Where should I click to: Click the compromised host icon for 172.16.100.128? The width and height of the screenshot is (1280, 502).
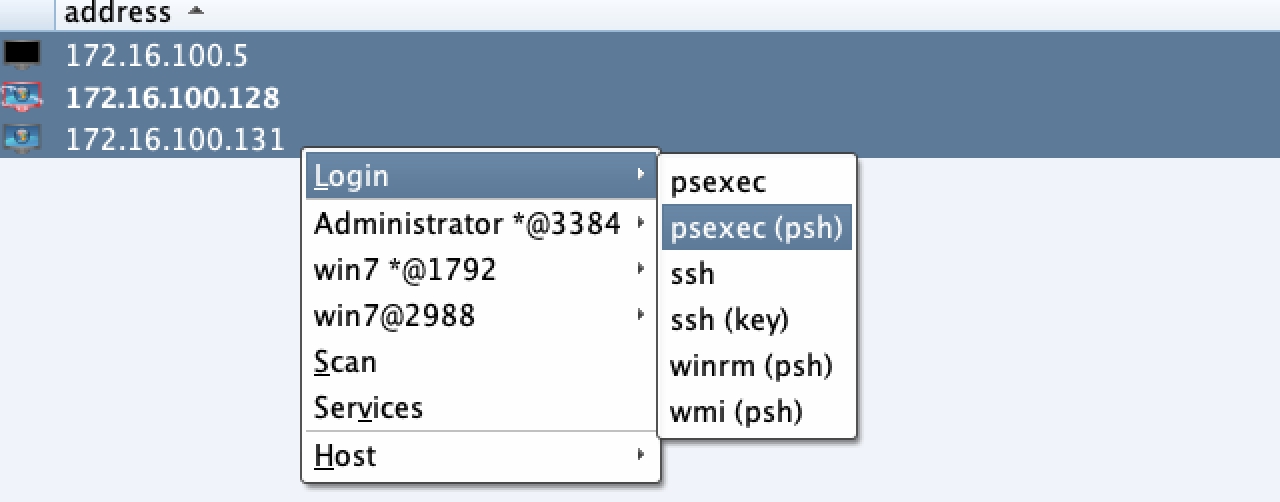click(22, 97)
